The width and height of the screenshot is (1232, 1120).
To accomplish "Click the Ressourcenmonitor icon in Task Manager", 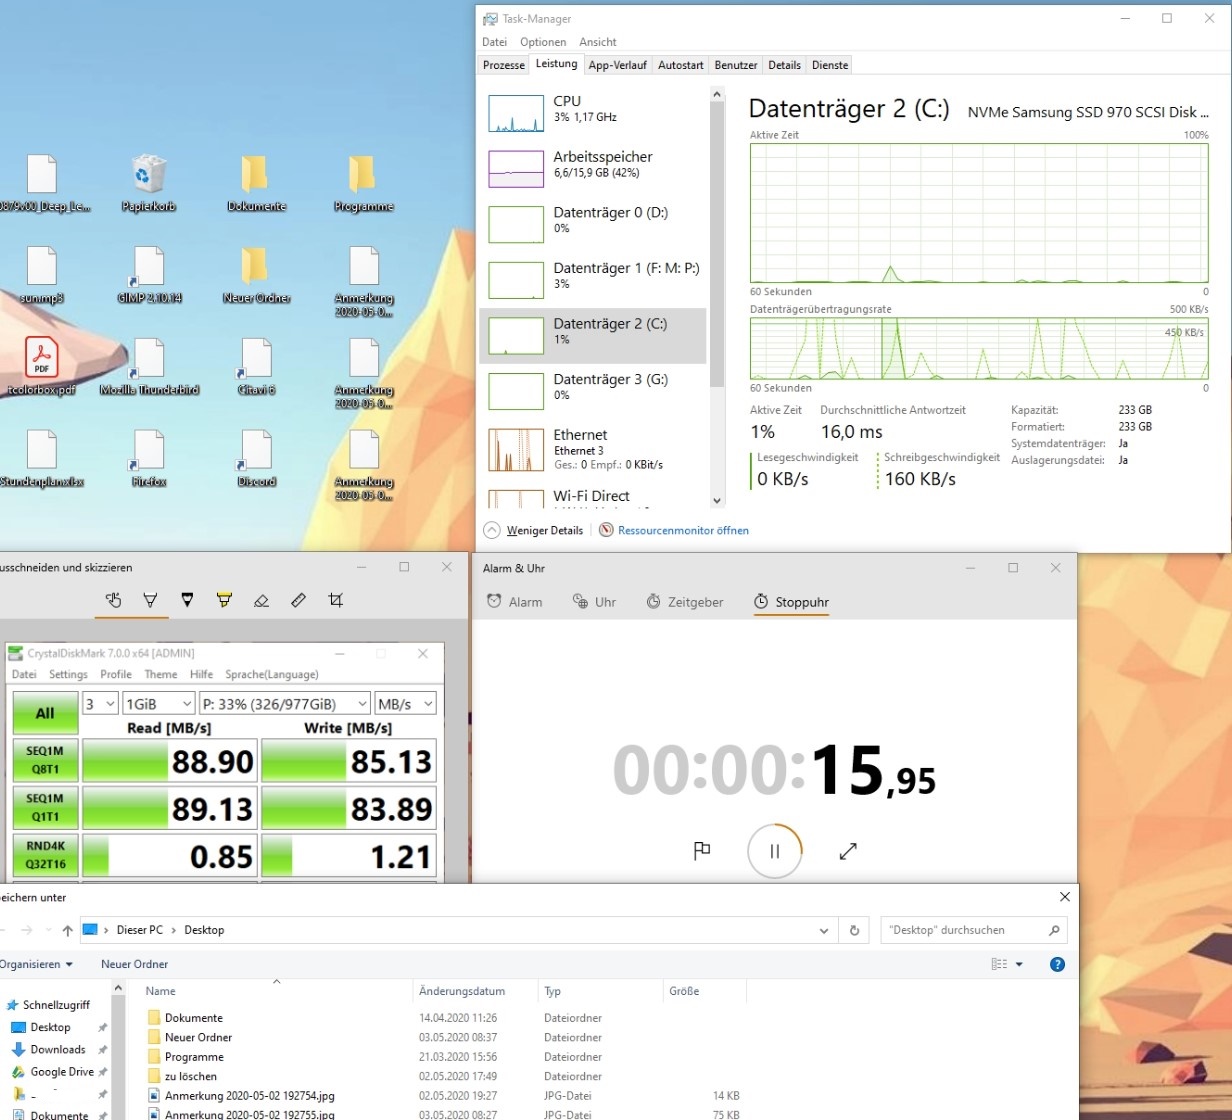I will (606, 530).
